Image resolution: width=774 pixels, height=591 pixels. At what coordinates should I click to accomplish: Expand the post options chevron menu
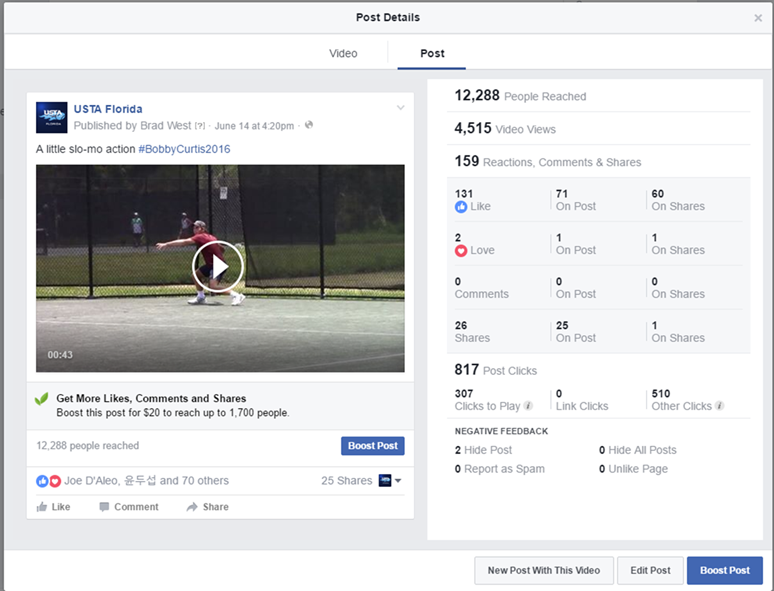(401, 108)
